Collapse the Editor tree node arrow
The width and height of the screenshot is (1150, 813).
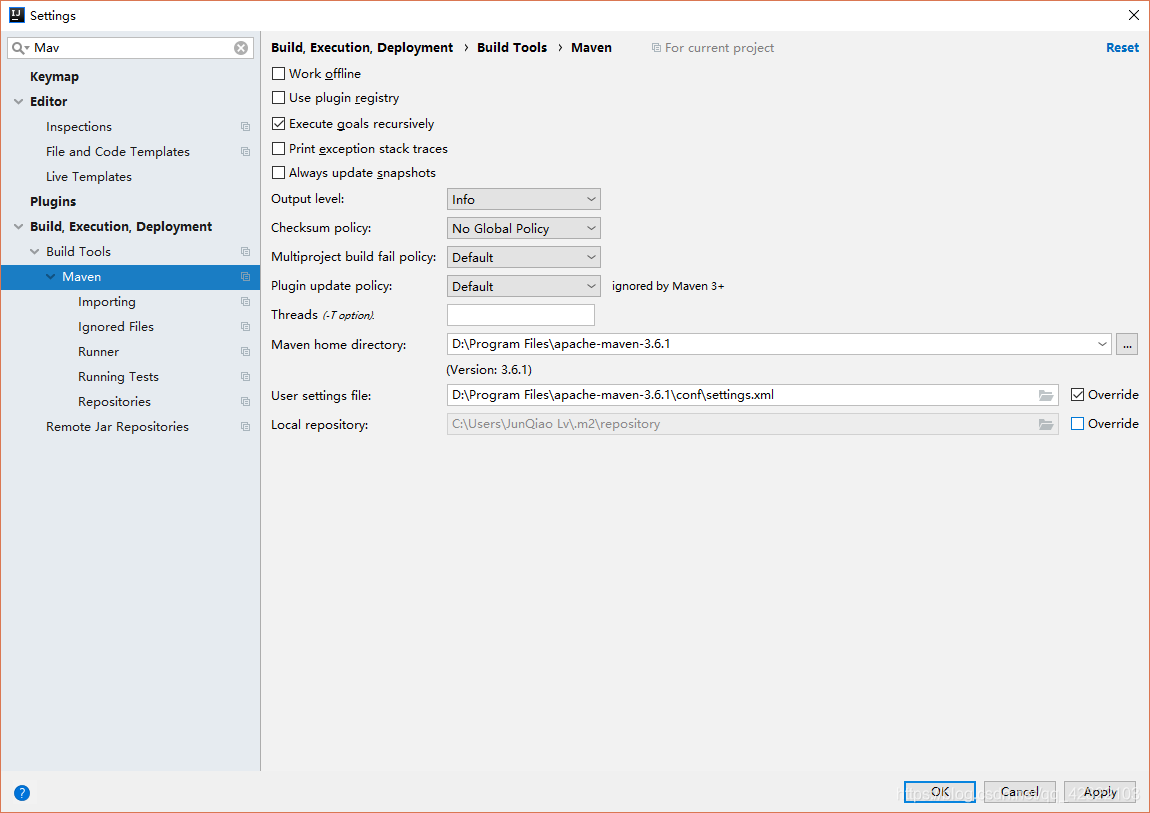pyautogui.click(x=18, y=102)
